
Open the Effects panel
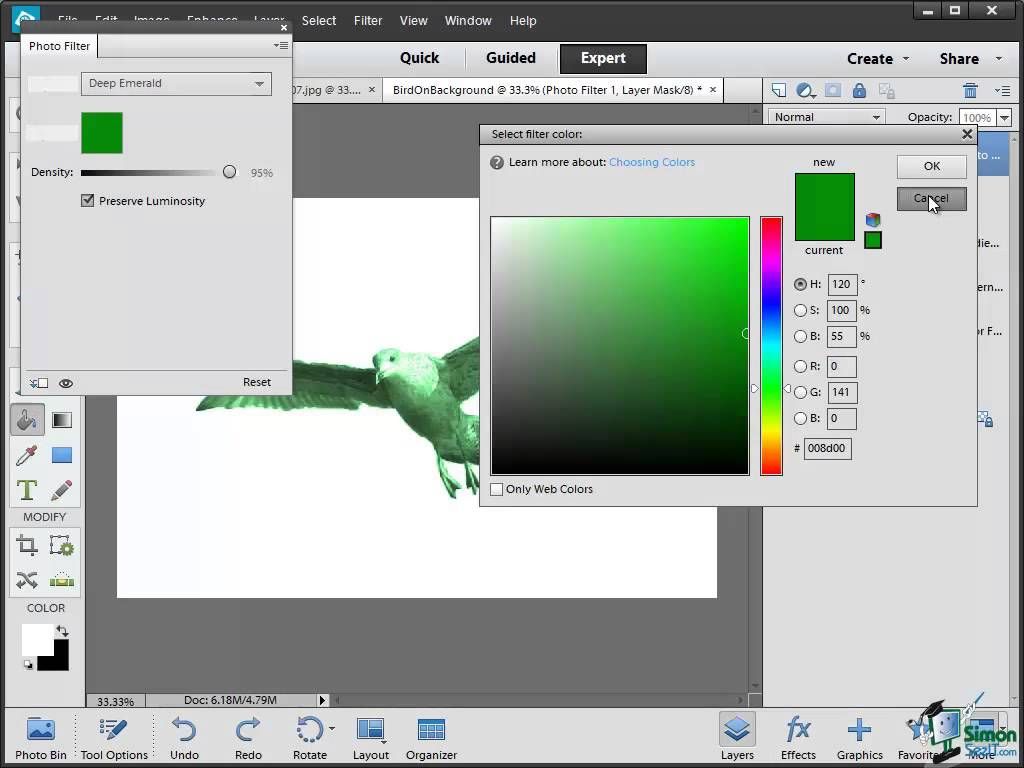click(798, 737)
